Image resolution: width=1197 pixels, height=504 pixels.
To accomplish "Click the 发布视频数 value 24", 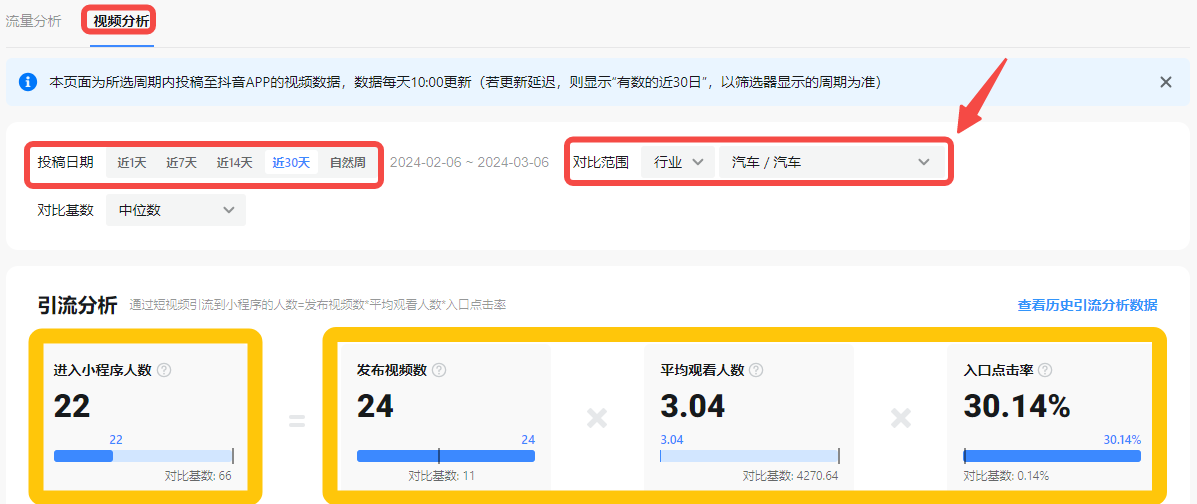I will pyautogui.click(x=375, y=406).
